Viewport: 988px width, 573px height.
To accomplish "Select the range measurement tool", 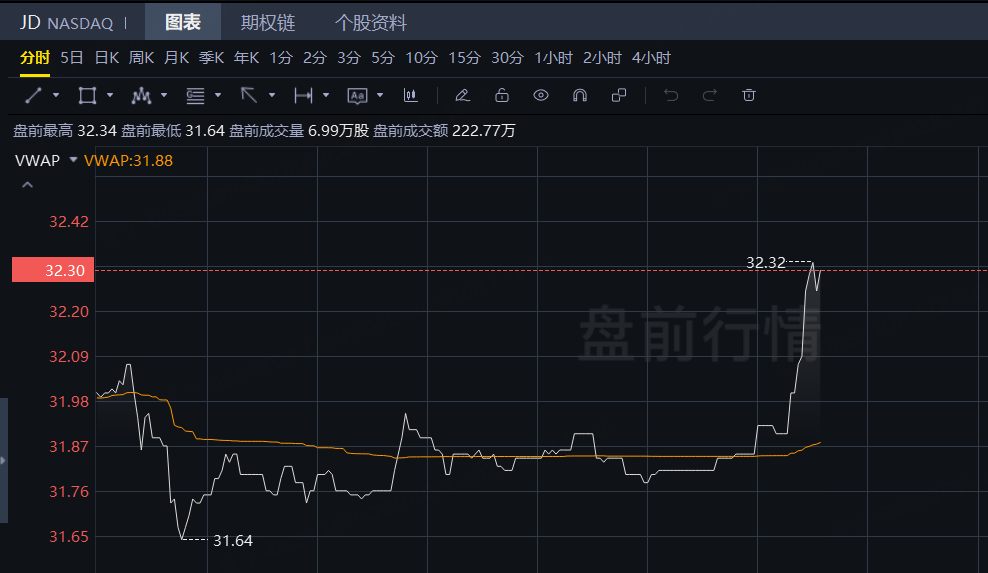I will (303, 95).
